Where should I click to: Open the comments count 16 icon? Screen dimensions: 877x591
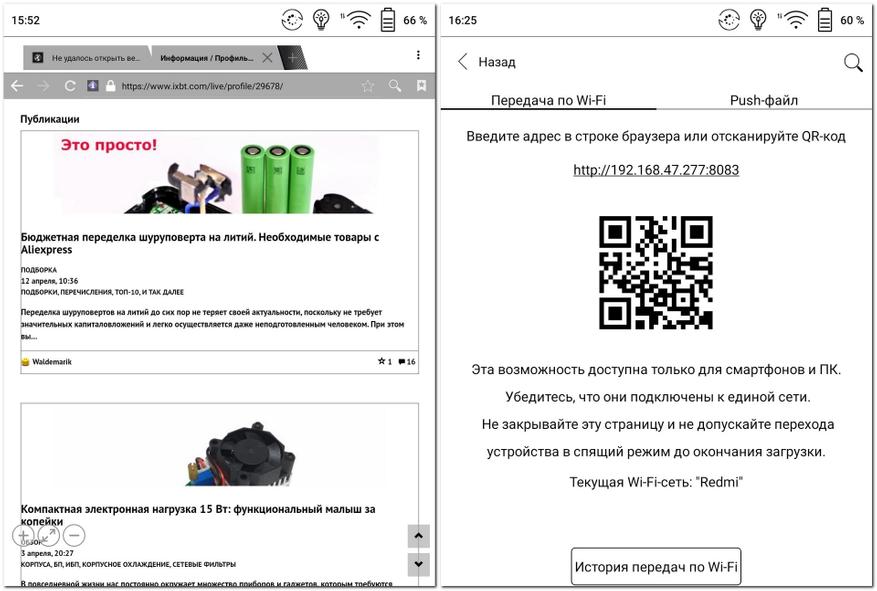point(407,362)
